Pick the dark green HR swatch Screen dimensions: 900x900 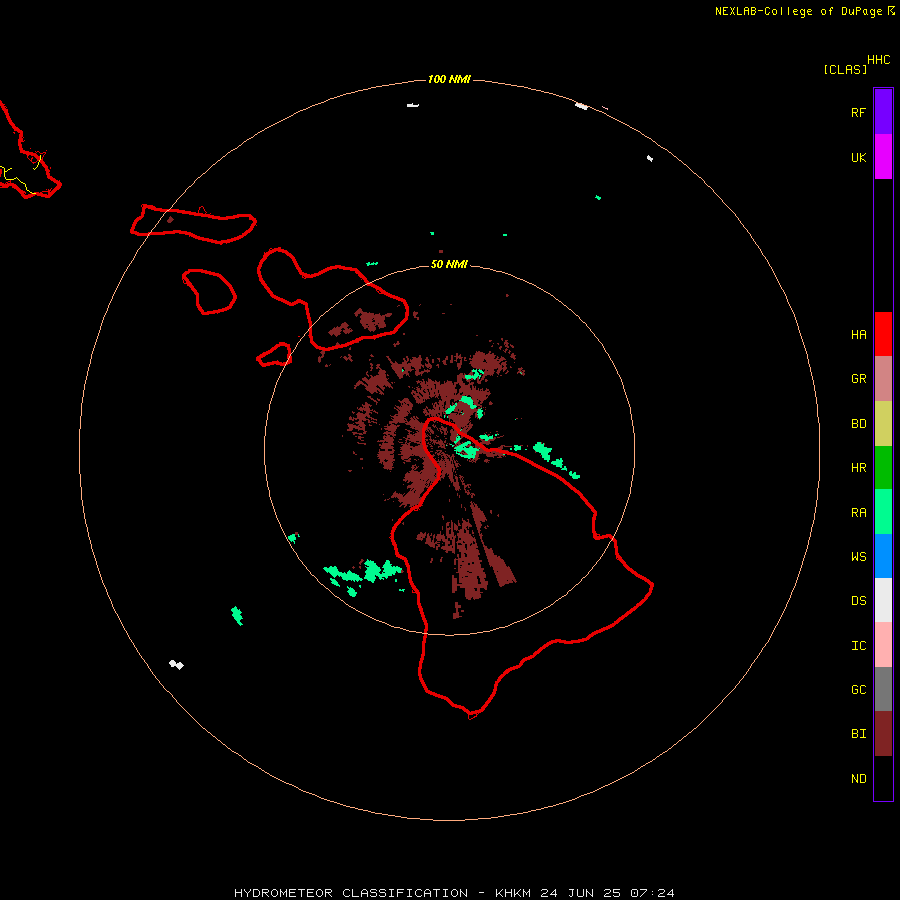[883, 468]
